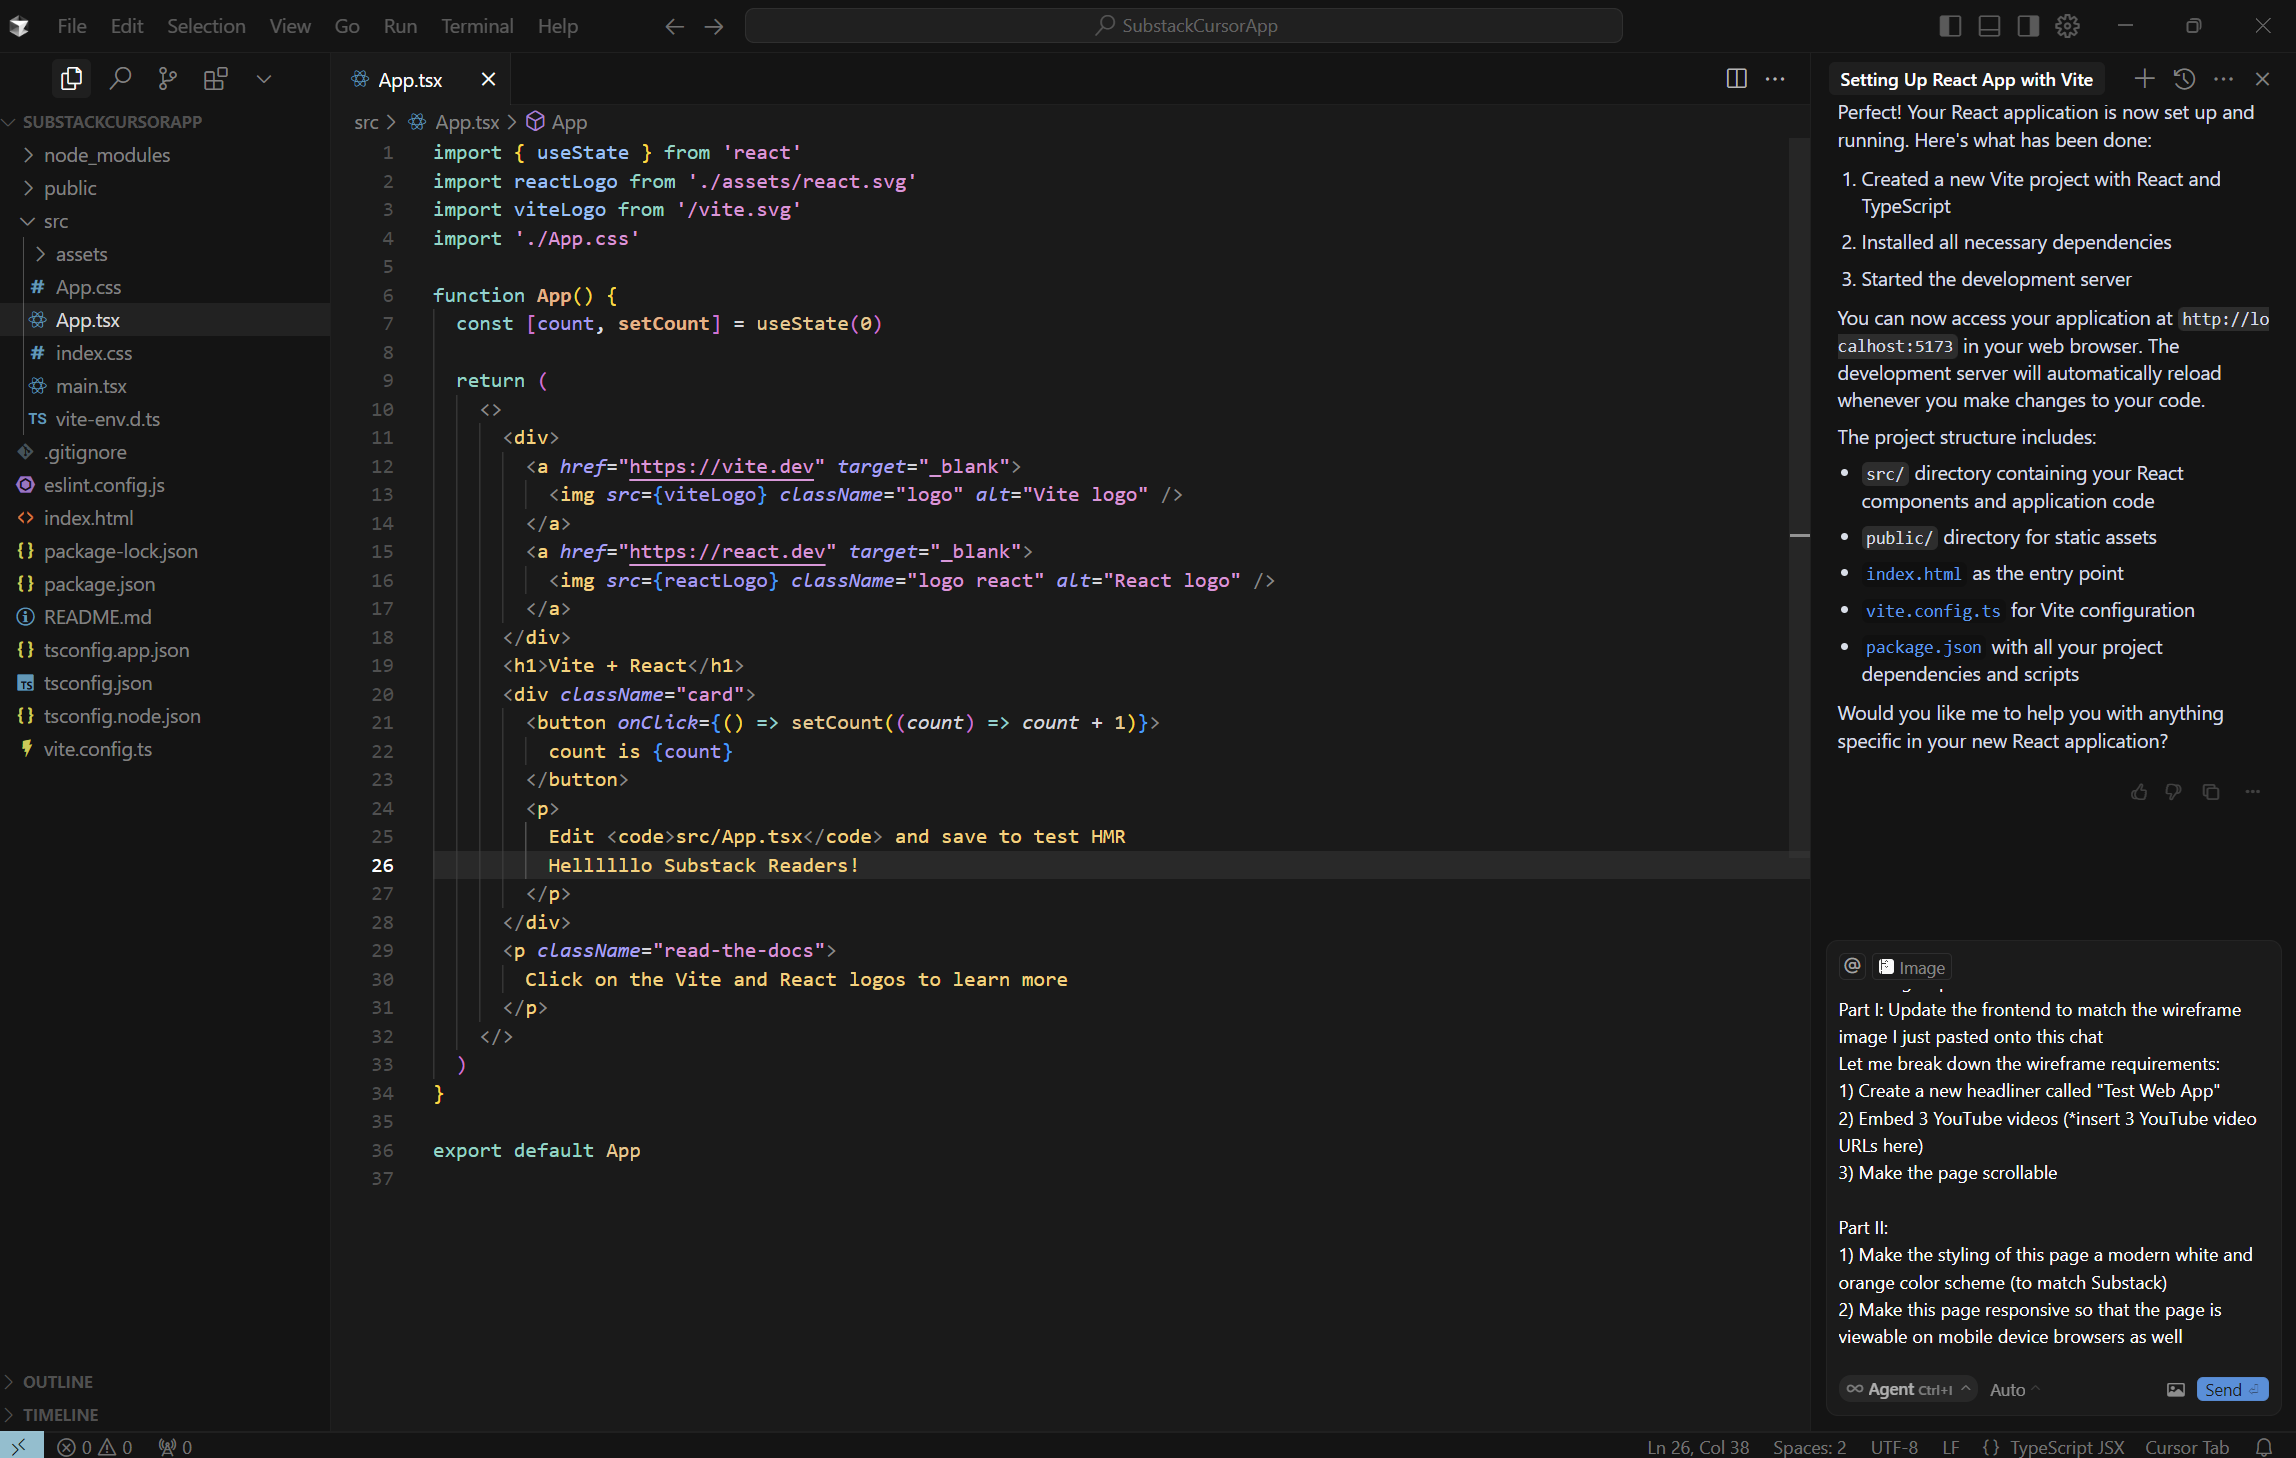Click the SubstackCursorApp search field
Screen dimensions: 2296x1458
[x=1183, y=26]
